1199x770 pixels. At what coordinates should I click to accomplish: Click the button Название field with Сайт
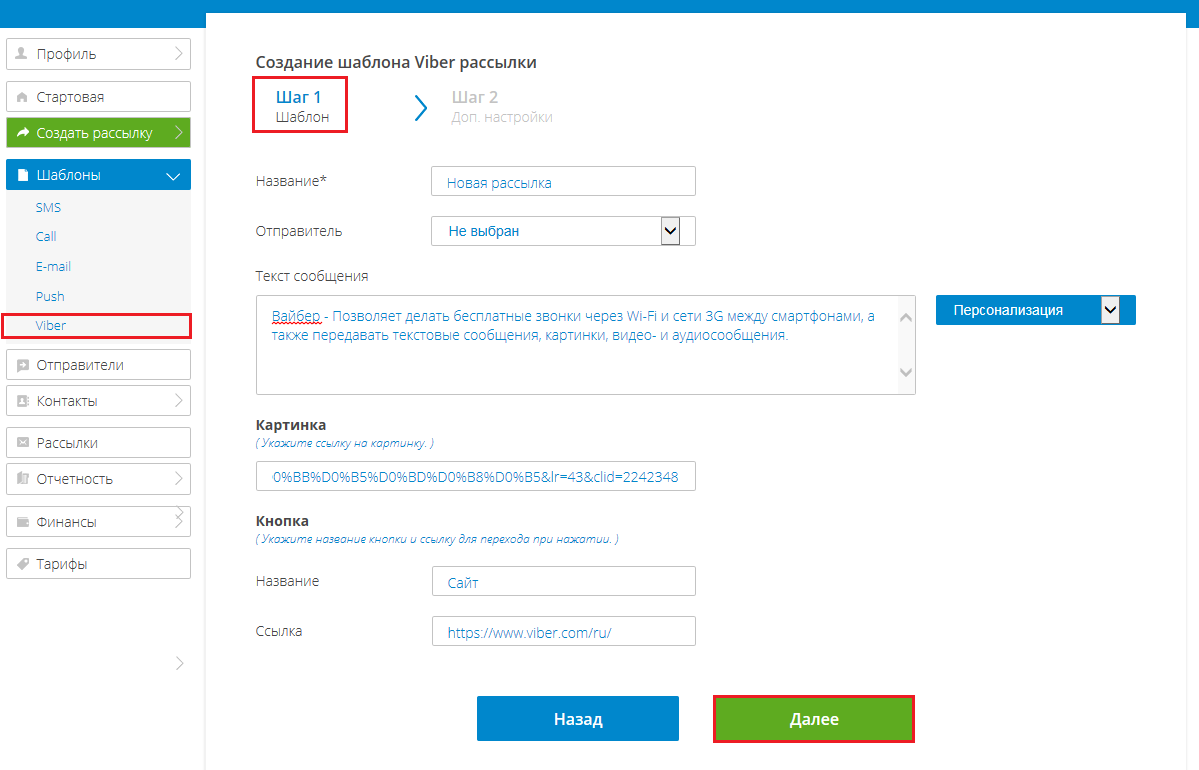[564, 581]
